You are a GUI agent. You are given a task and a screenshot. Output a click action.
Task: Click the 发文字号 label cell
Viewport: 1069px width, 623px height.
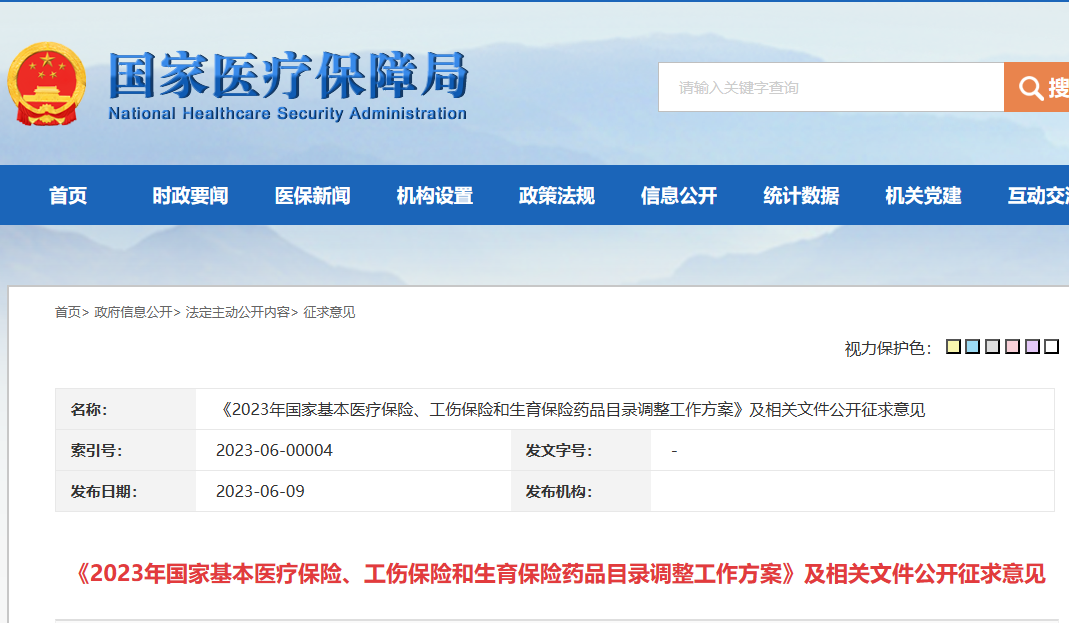581,451
